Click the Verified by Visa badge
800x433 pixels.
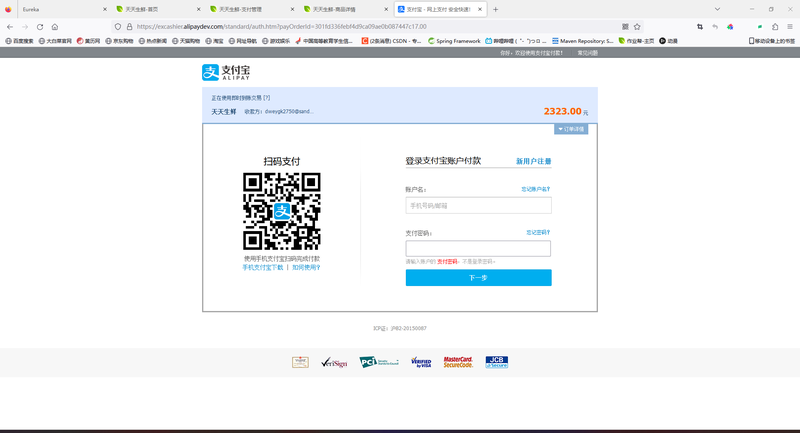pyautogui.click(x=421, y=363)
